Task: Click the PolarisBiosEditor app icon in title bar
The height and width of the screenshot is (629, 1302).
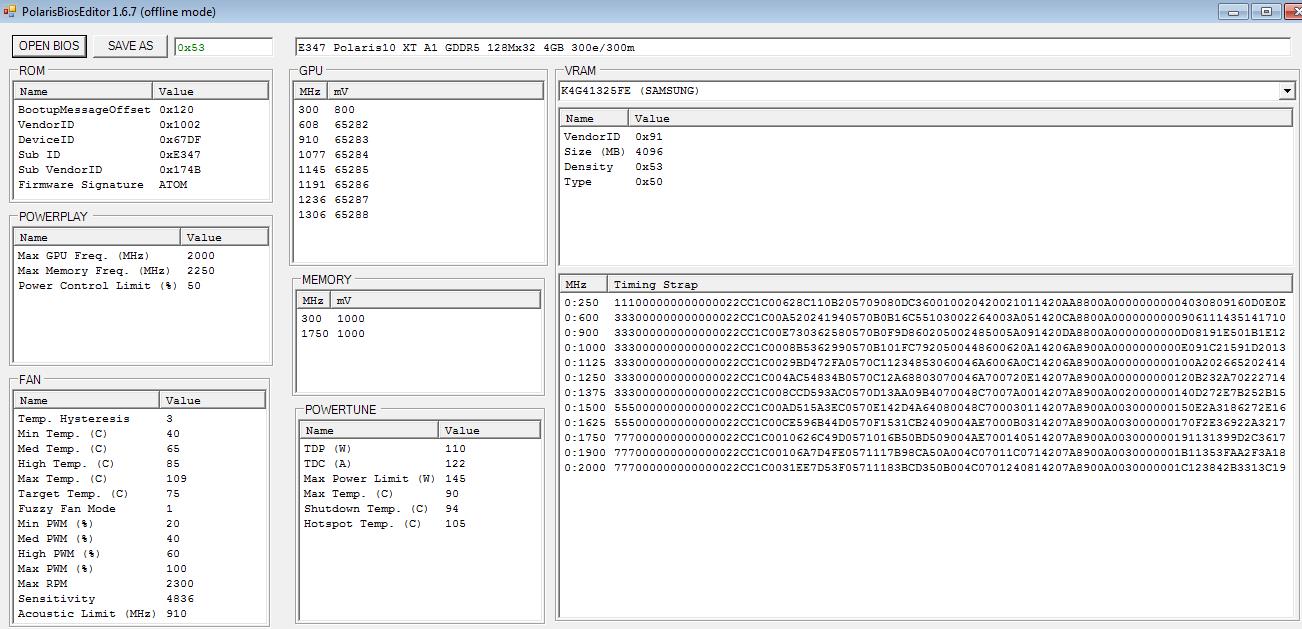Action: tap(11, 12)
